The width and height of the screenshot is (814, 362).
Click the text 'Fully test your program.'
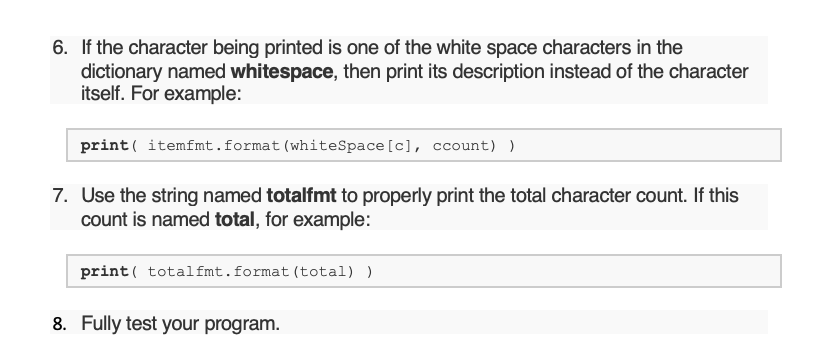pos(181,324)
